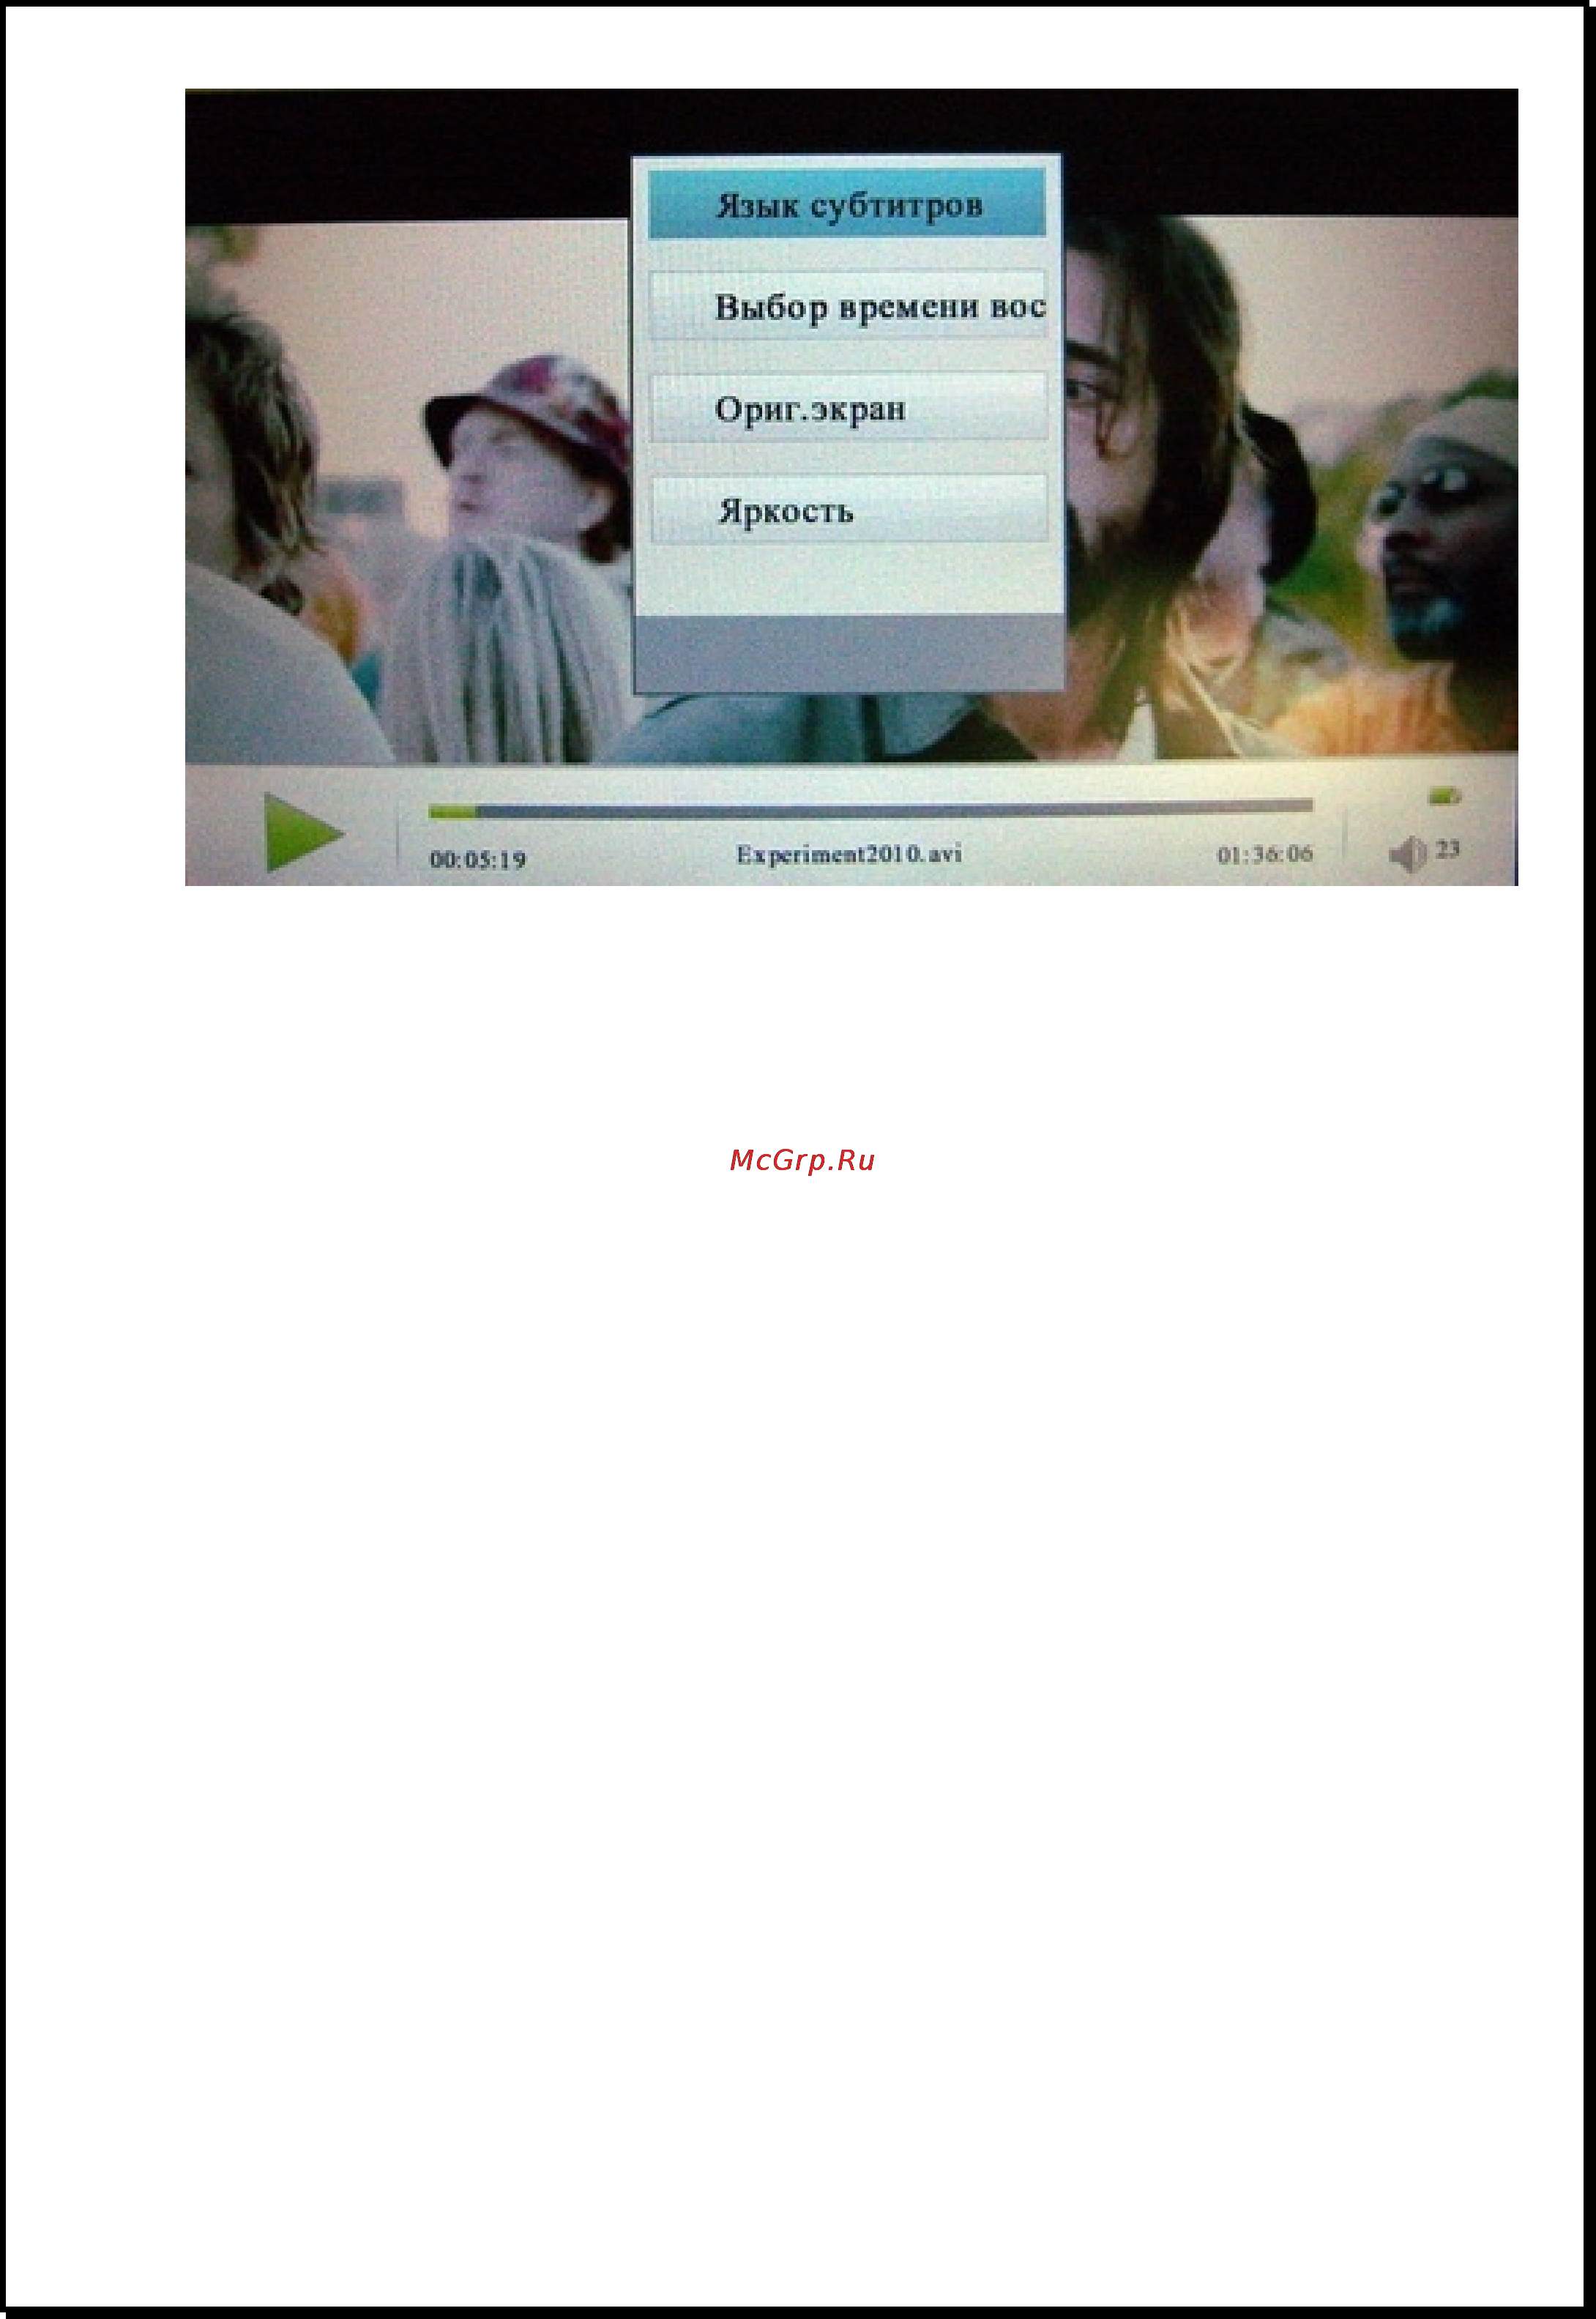Viewport: 1596px width, 2319px height.
Task: Select the Язык субтитров menu entry
Action: click(x=847, y=205)
